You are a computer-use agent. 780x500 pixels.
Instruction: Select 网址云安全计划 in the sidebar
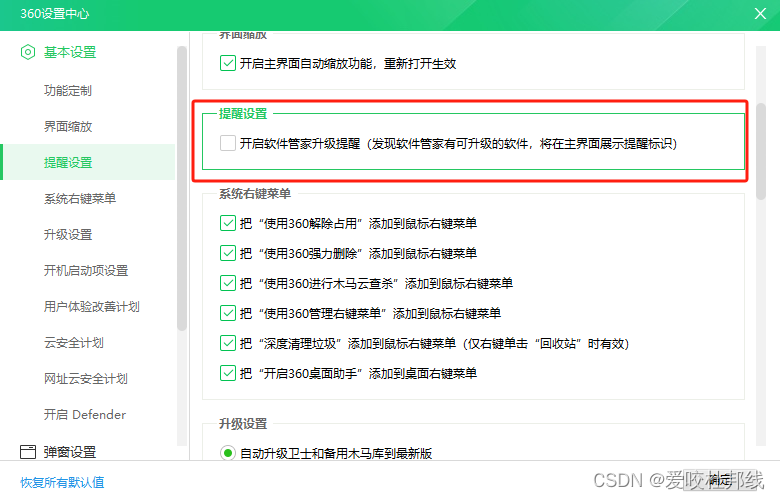pyautogui.click(x=86, y=379)
